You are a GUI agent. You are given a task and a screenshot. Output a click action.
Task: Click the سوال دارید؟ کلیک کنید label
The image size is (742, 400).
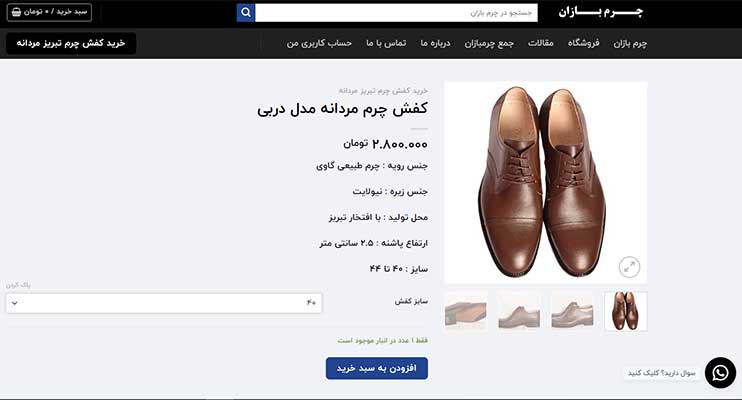point(662,373)
